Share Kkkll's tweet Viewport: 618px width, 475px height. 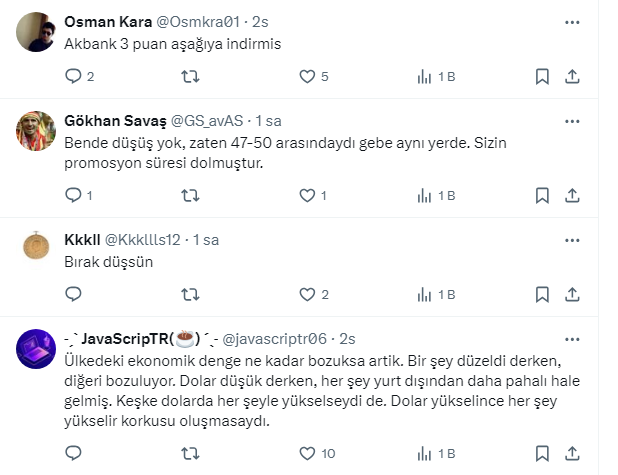[572, 294]
